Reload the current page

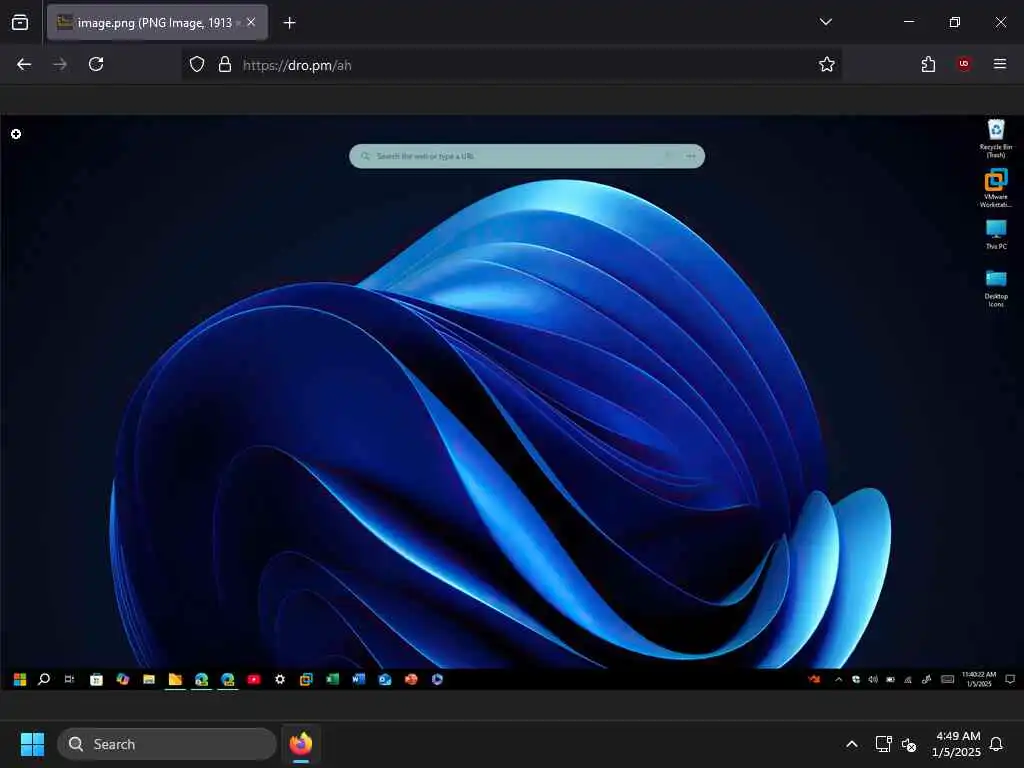[96, 64]
